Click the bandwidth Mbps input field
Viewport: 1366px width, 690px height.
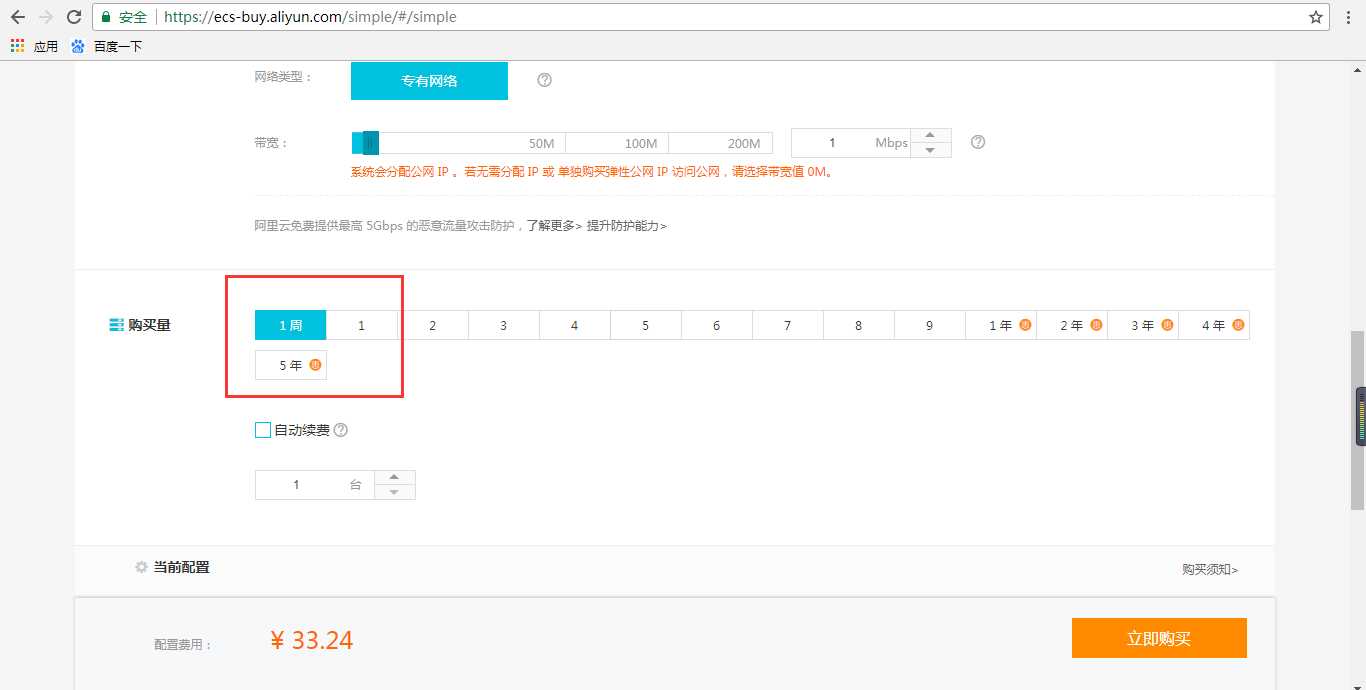tap(851, 143)
